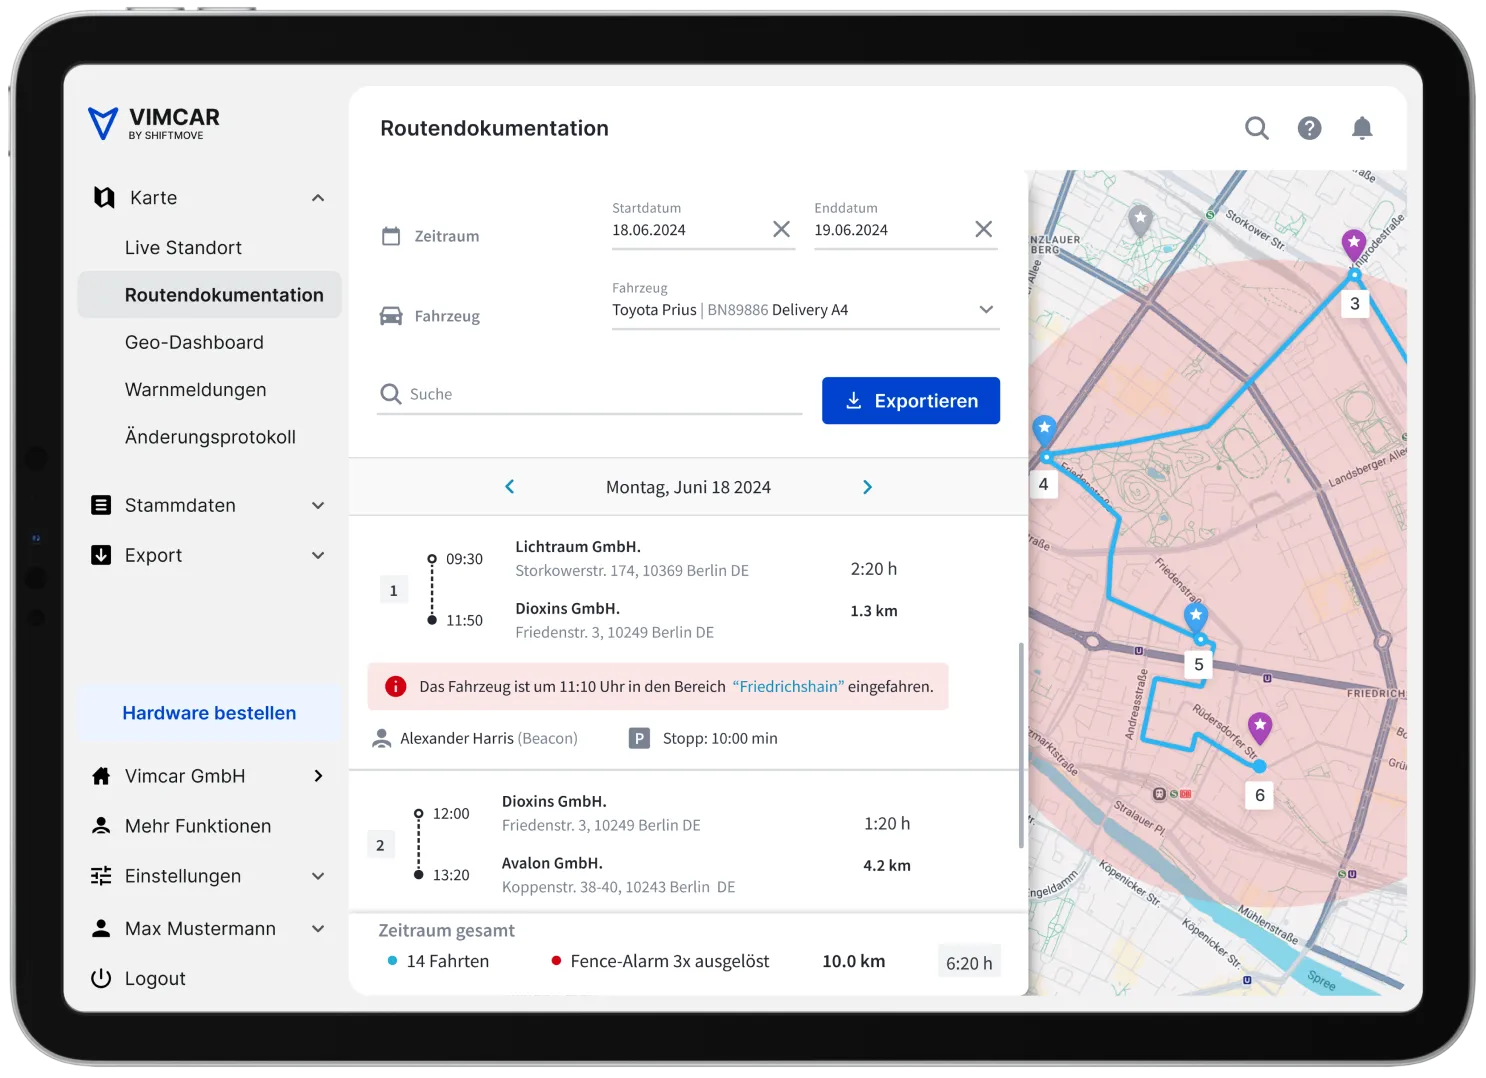Open Änderungsprotokoll

click(210, 437)
